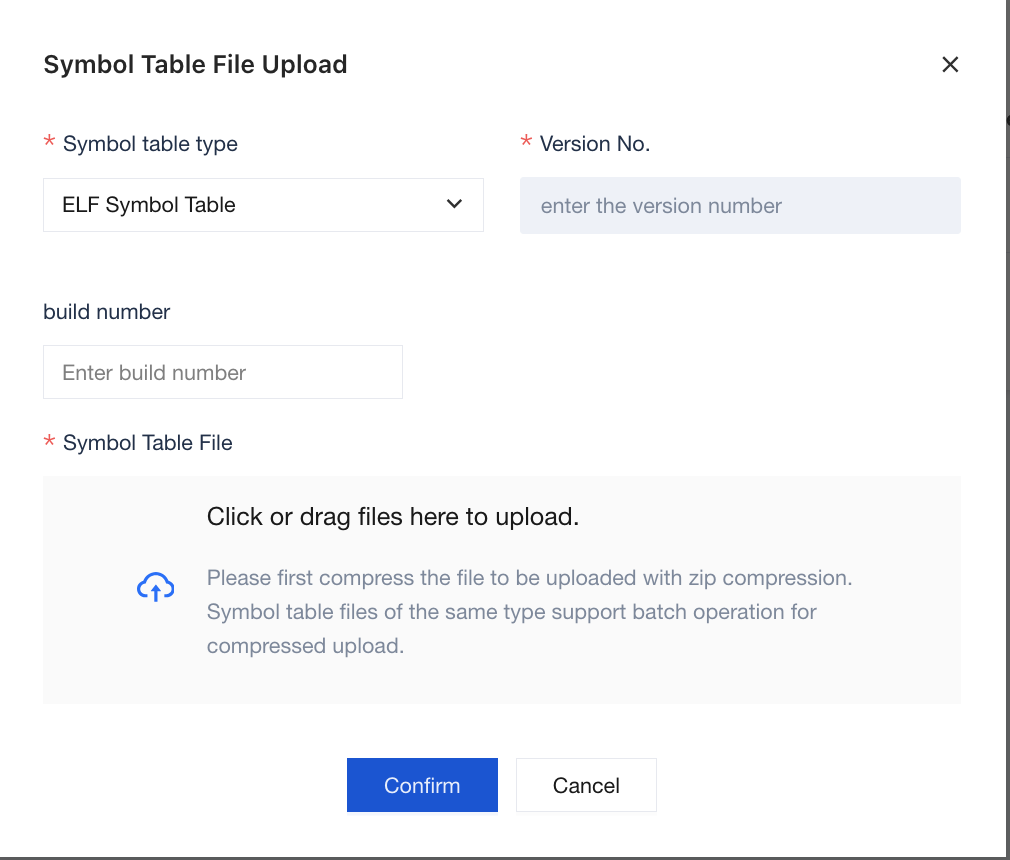Click the 'Click or drag files here' heading

[393, 517]
